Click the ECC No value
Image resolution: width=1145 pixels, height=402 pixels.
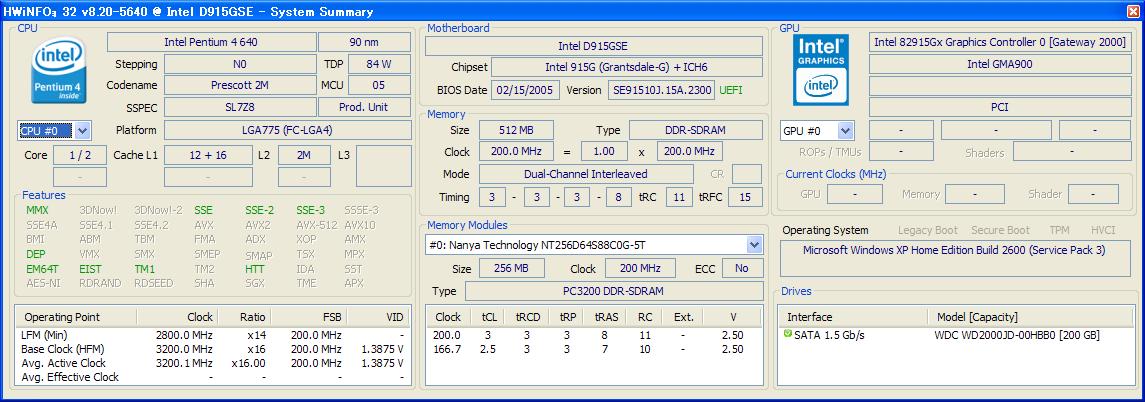click(742, 268)
